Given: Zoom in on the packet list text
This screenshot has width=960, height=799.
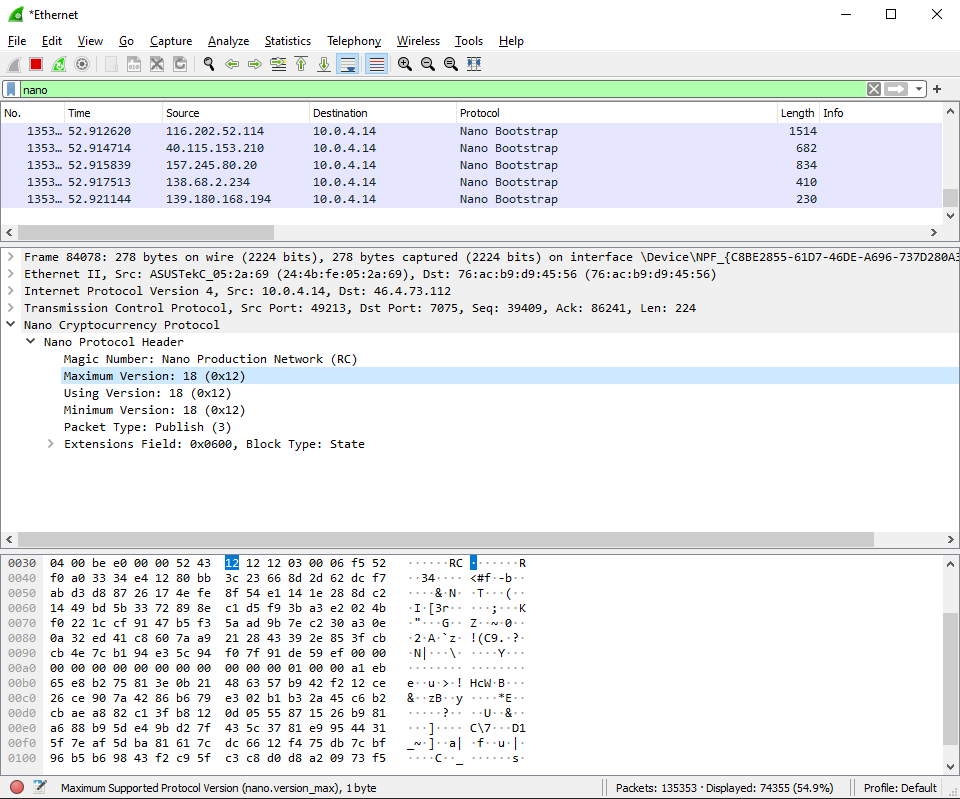Looking at the screenshot, I should coord(405,63).
